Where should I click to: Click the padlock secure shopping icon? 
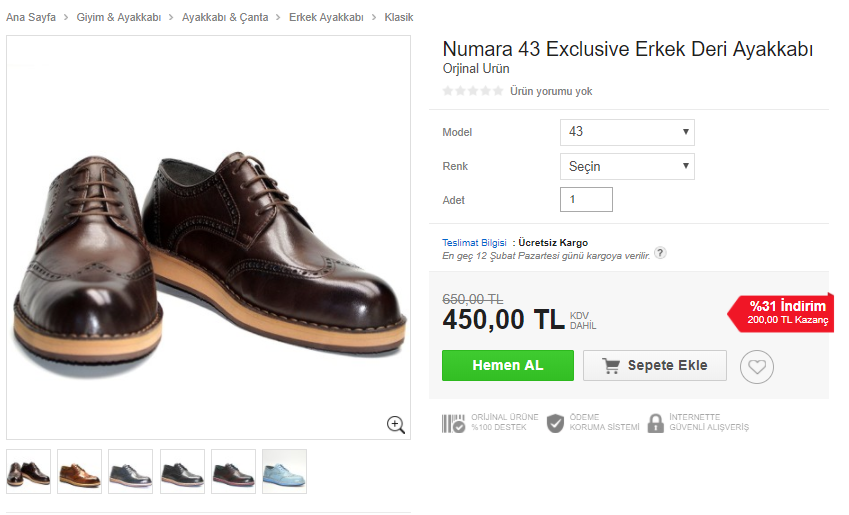[655, 423]
